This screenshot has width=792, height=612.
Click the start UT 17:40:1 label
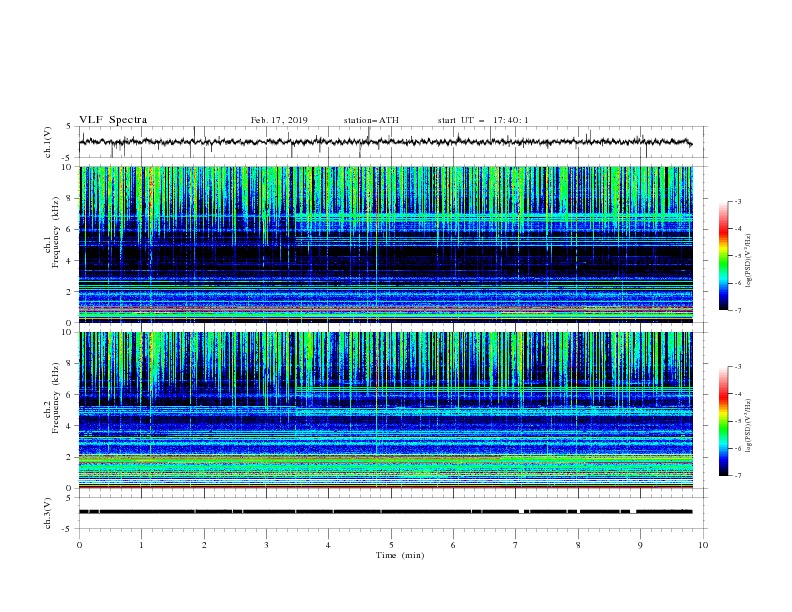[483, 120]
